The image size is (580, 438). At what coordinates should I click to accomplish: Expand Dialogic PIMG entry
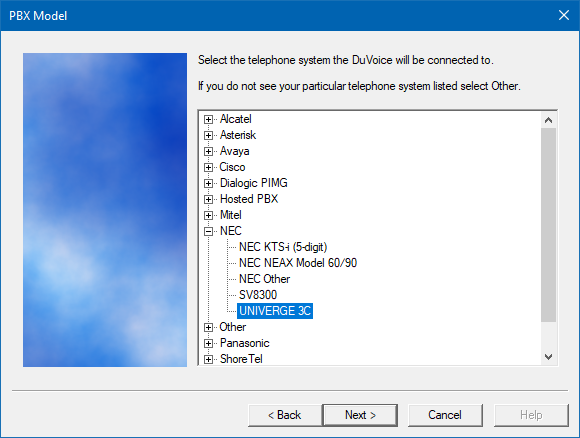[208, 183]
